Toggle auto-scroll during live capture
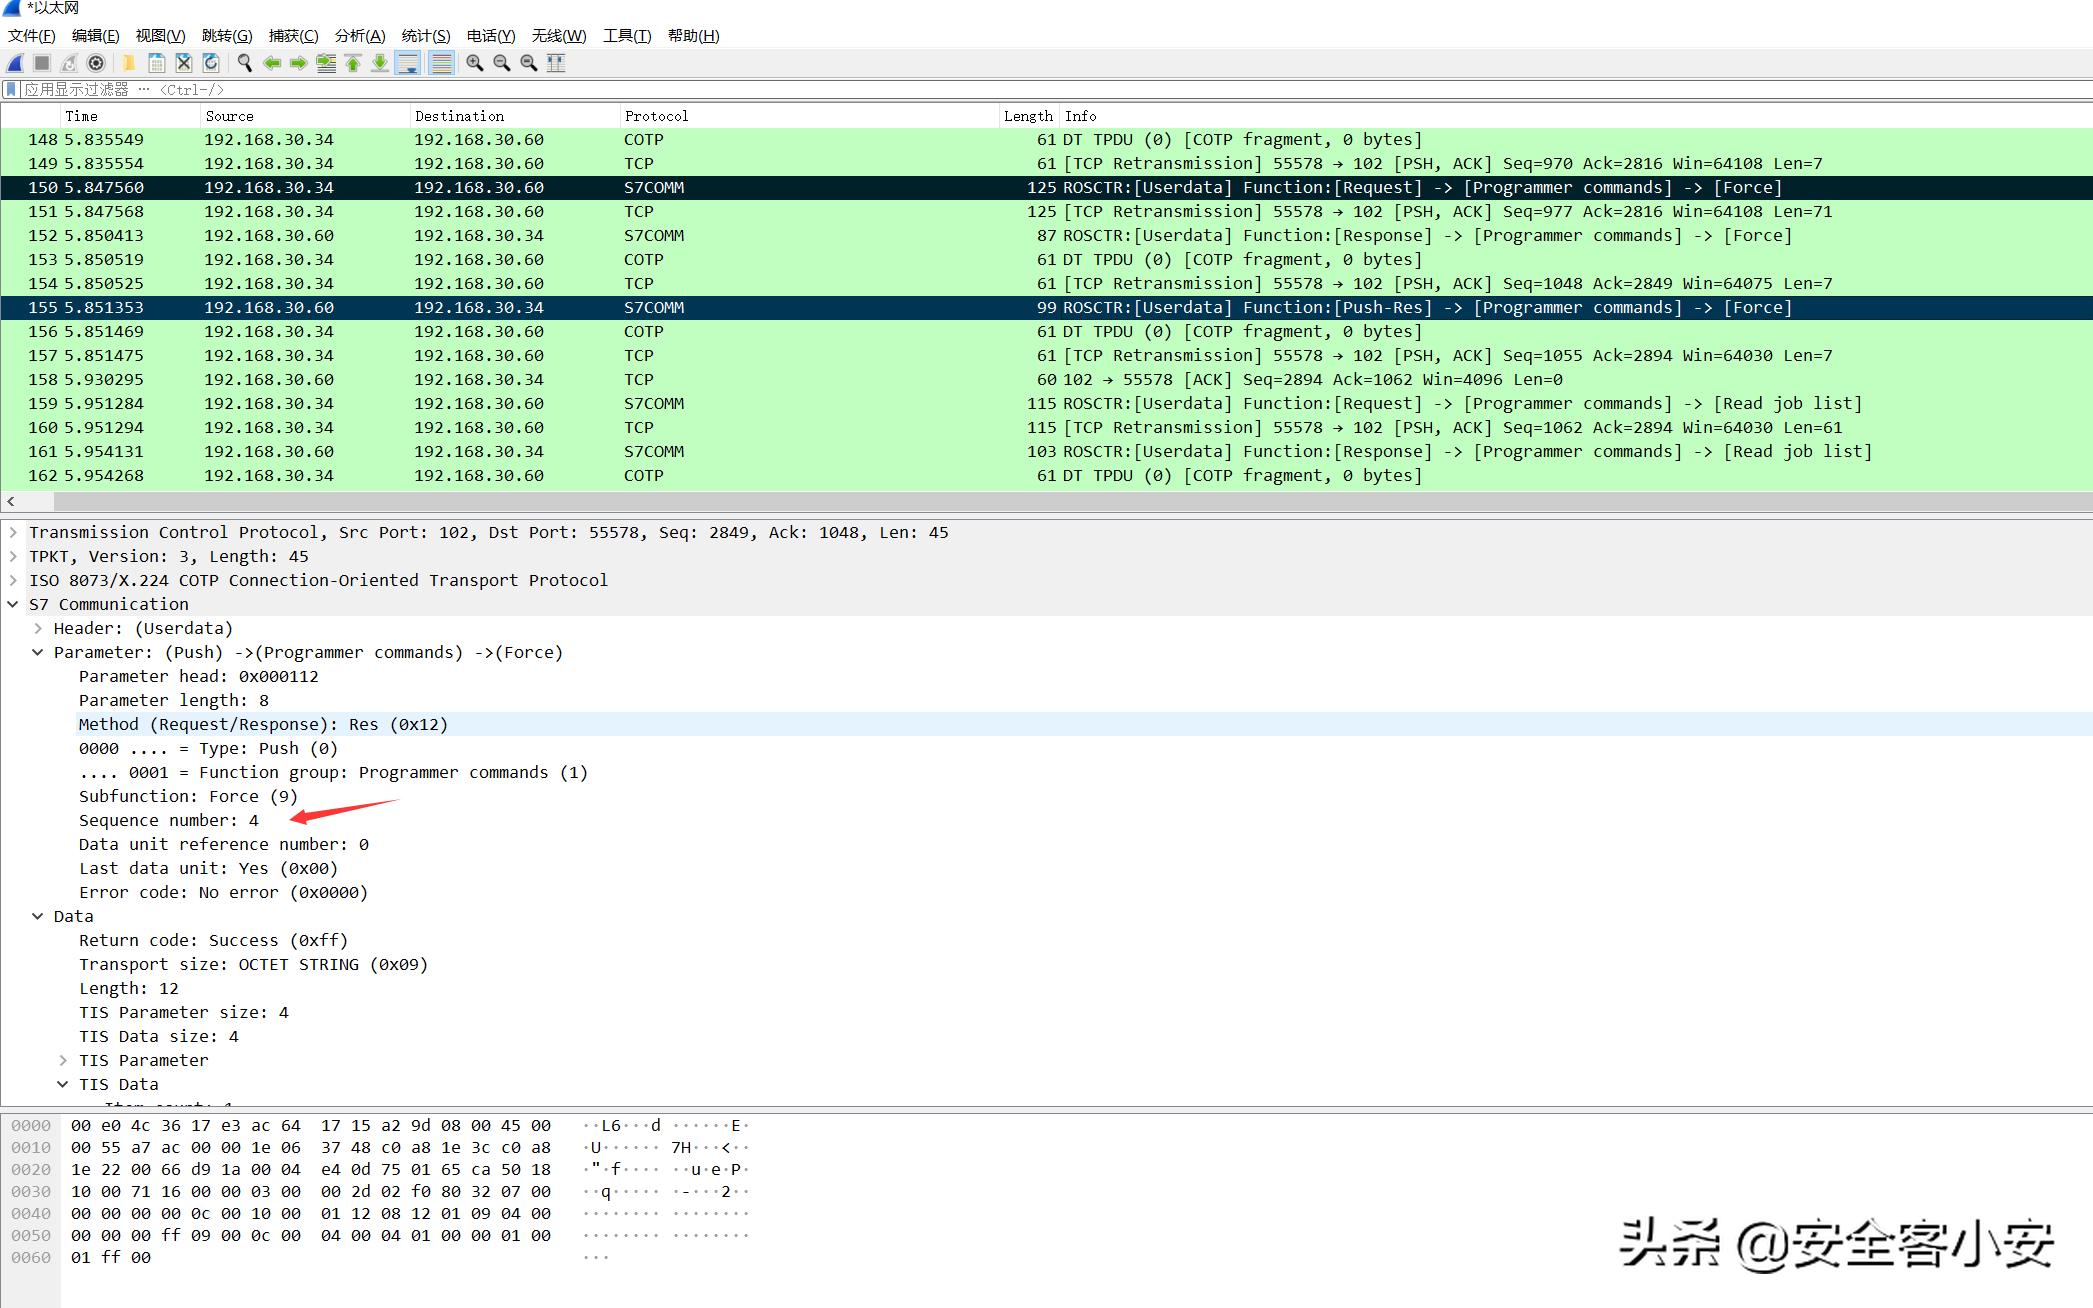This screenshot has width=2093, height=1308. coord(408,63)
